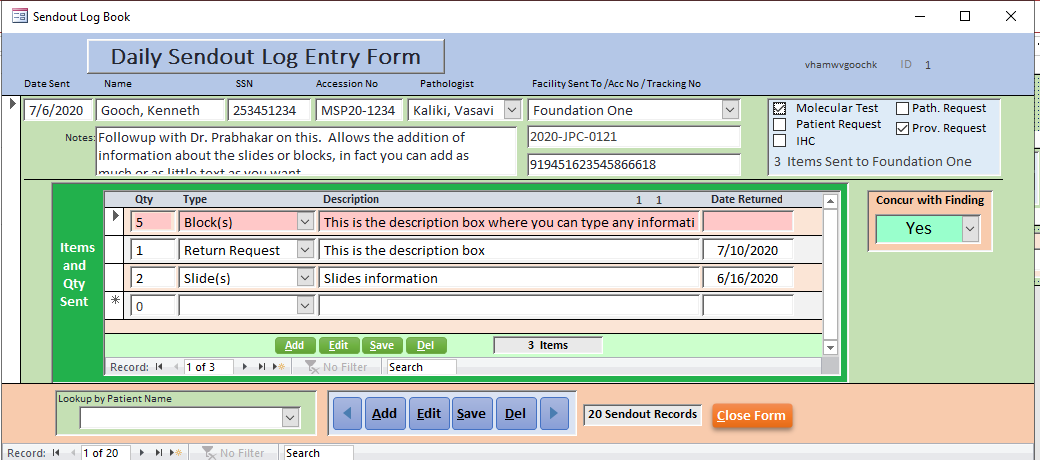Go to previous sendout record in bottom navigator

click(71, 453)
